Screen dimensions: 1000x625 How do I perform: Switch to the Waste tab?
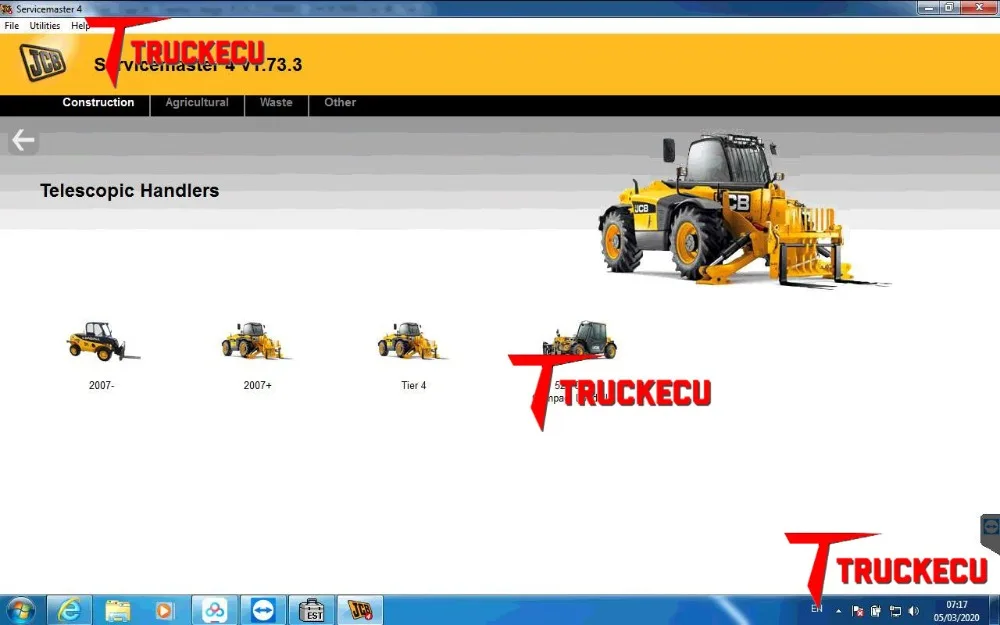pyautogui.click(x=276, y=103)
